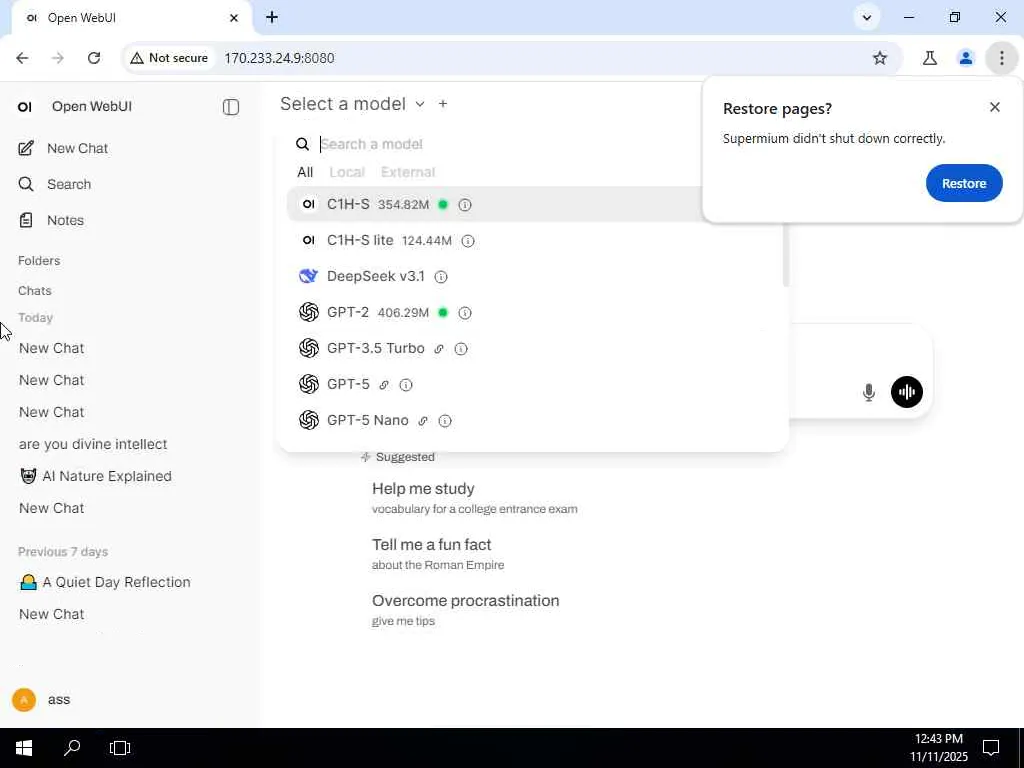Screen dimensions: 1024x768
Task: Open the browser profile avatar icon
Action: [x=965, y=58]
